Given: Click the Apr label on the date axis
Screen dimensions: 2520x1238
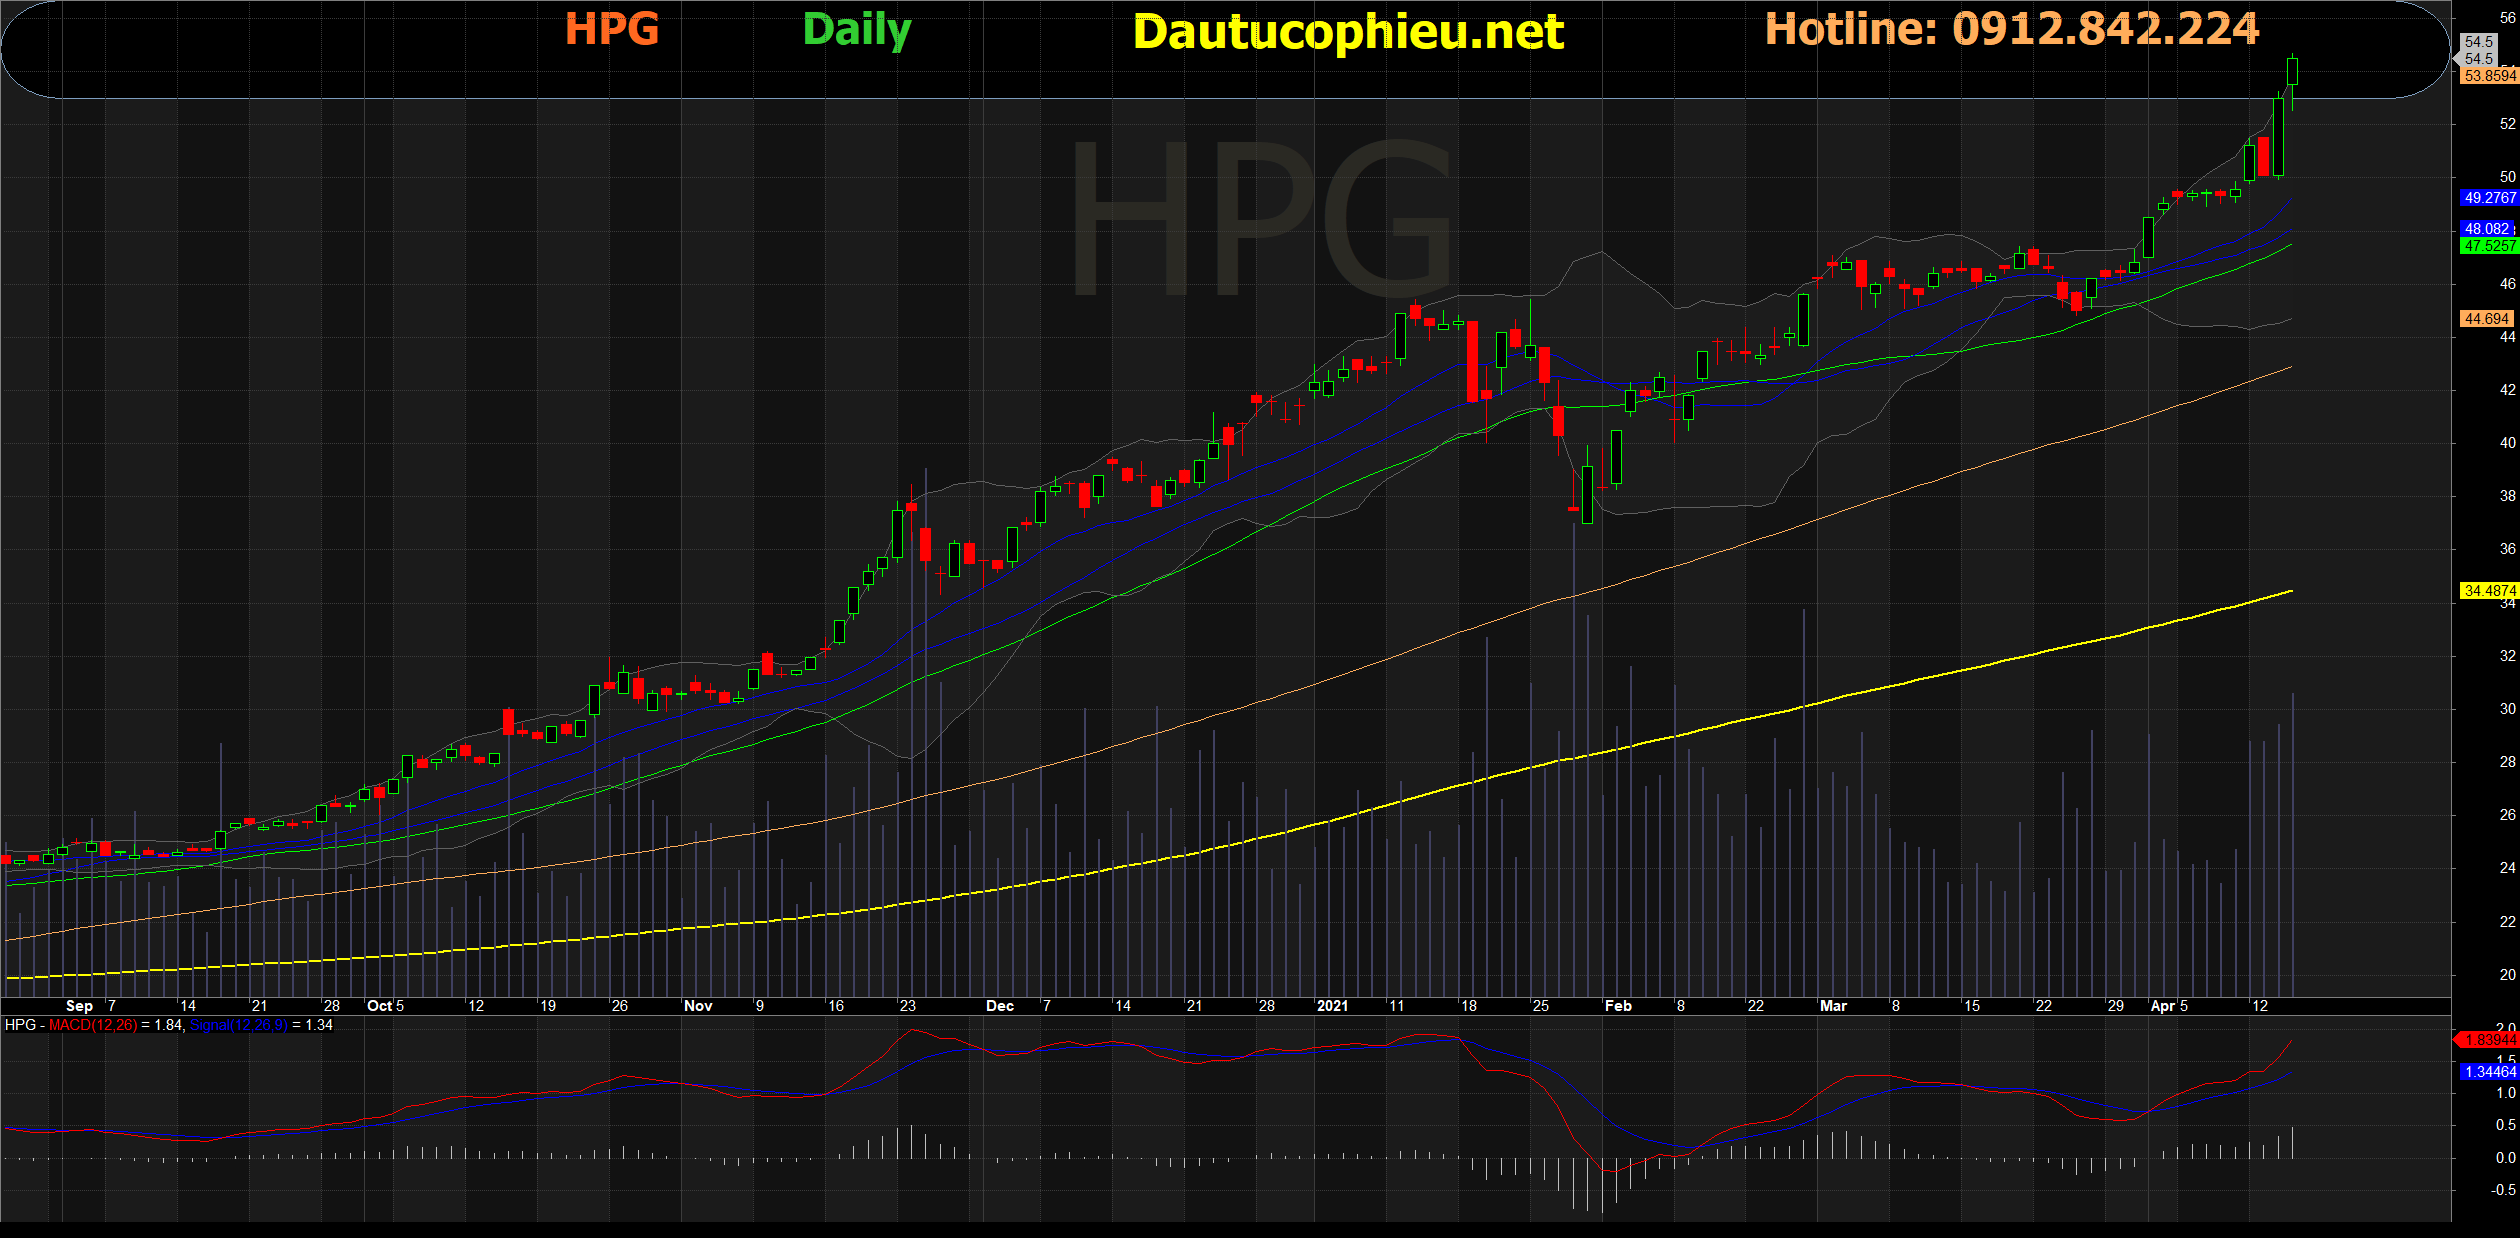Looking at the screenshot, I should 2163,1006.
